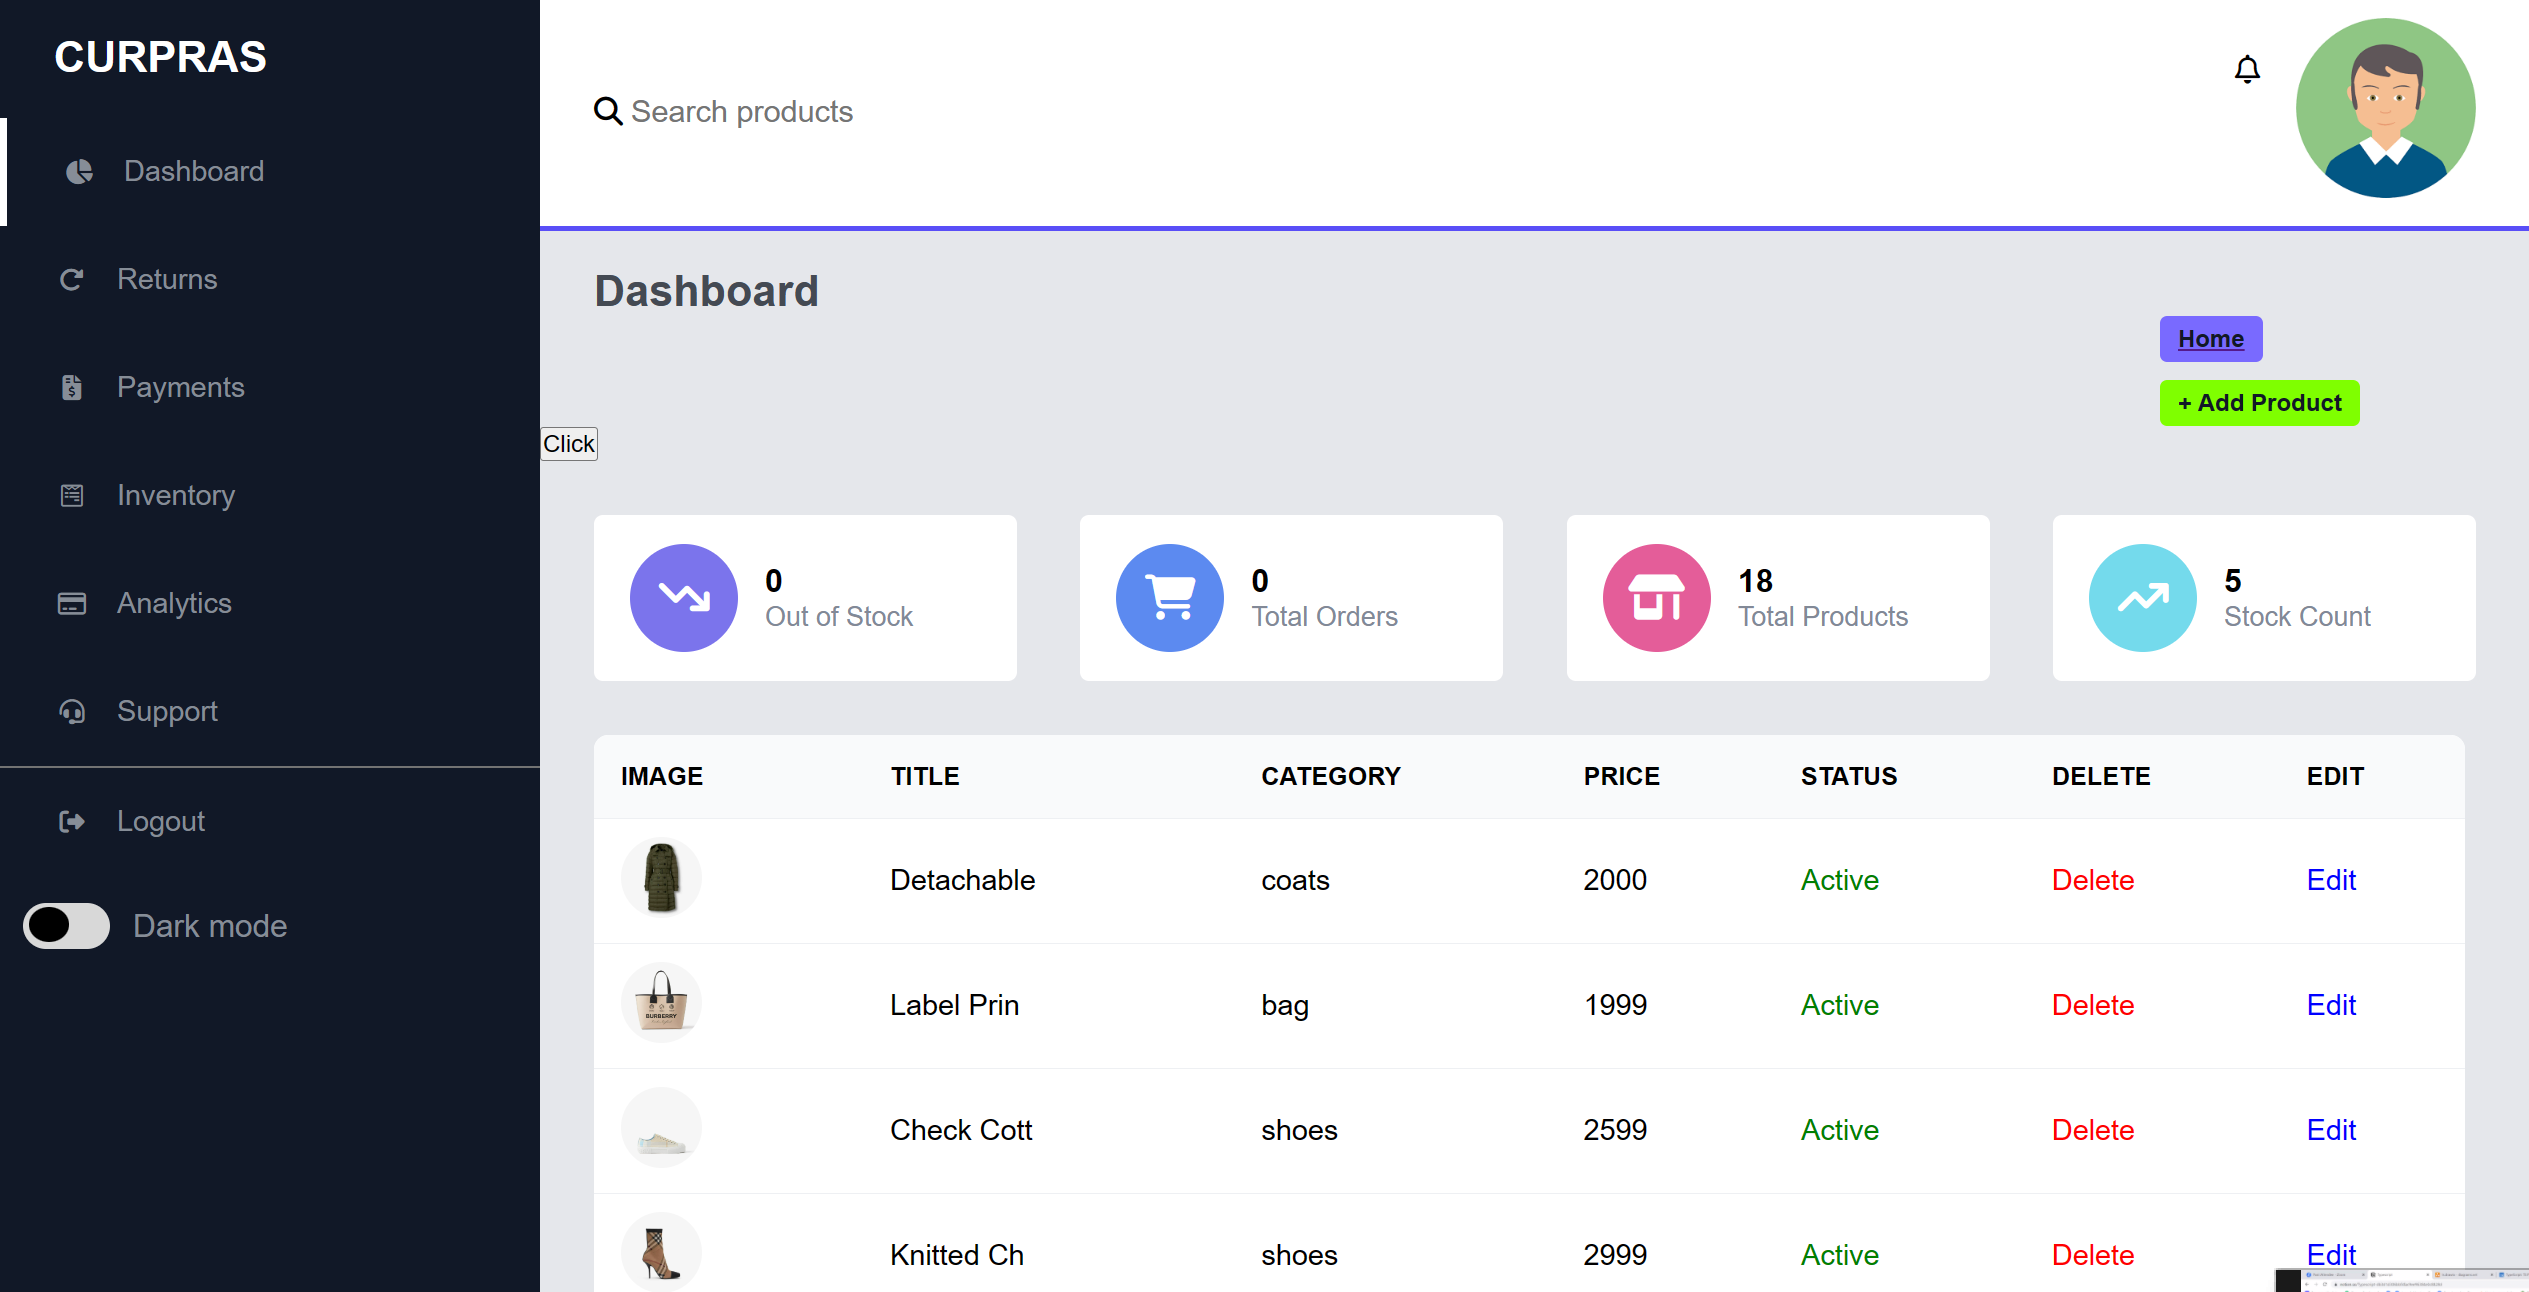Select the Total Products store icon
2529x1292 pixels.
point(1655,597)
